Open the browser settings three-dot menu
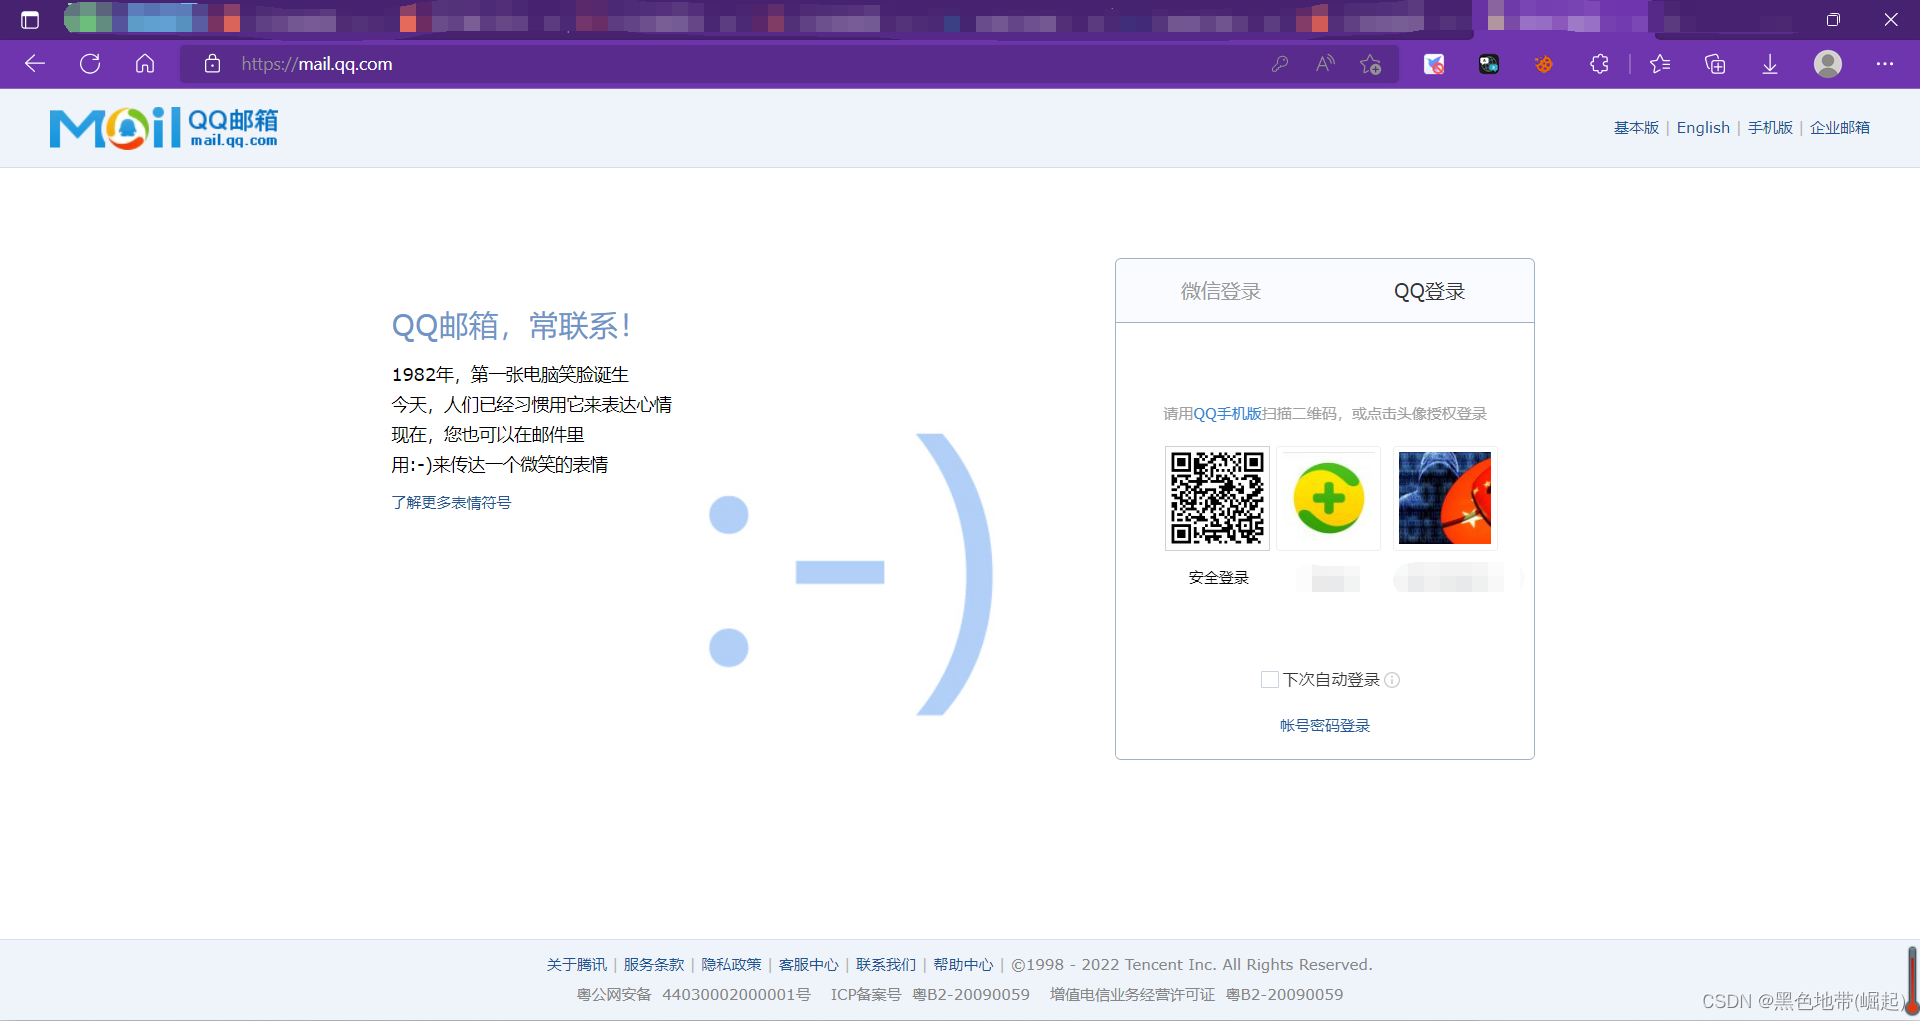The image size is (1920, 1021). 1885,64
